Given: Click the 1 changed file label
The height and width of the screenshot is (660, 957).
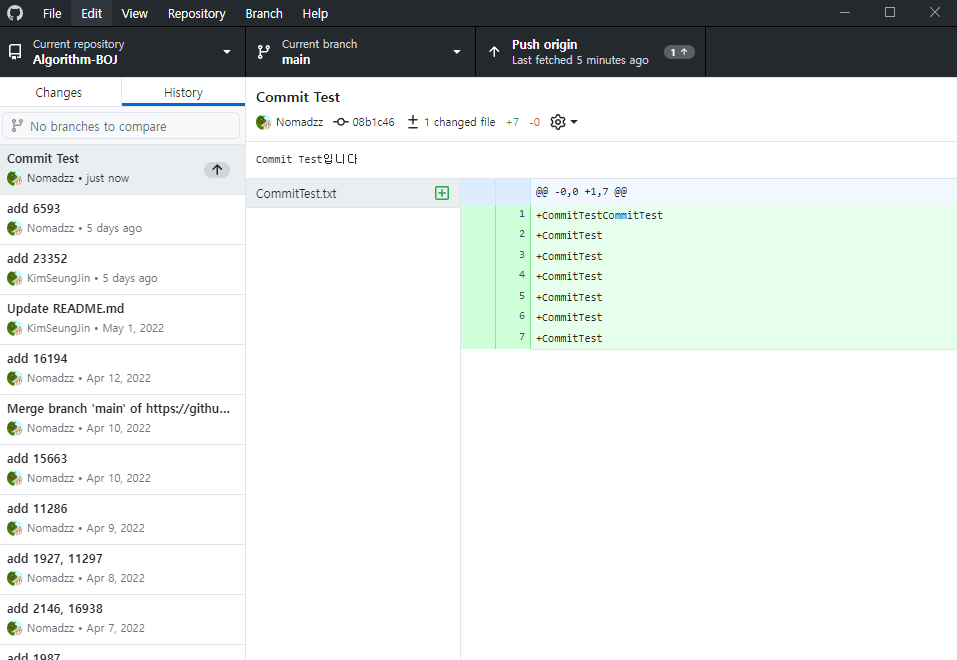Looking at the screenshot, I should 460,122.
